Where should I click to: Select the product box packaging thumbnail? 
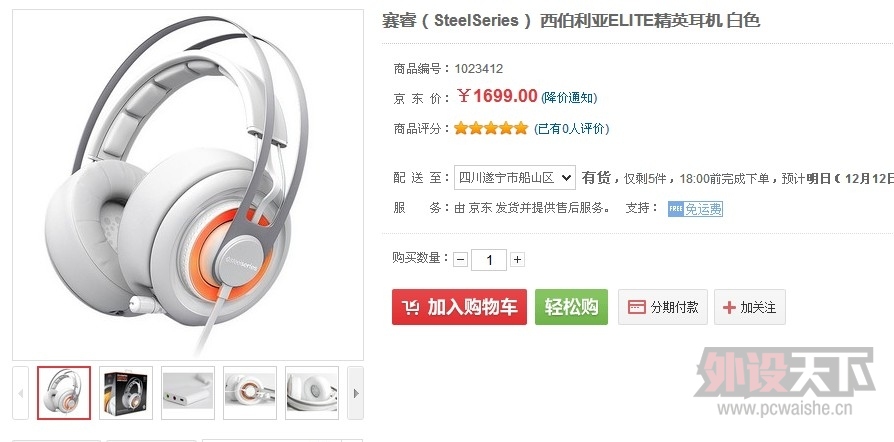click(x=126, y=393)
